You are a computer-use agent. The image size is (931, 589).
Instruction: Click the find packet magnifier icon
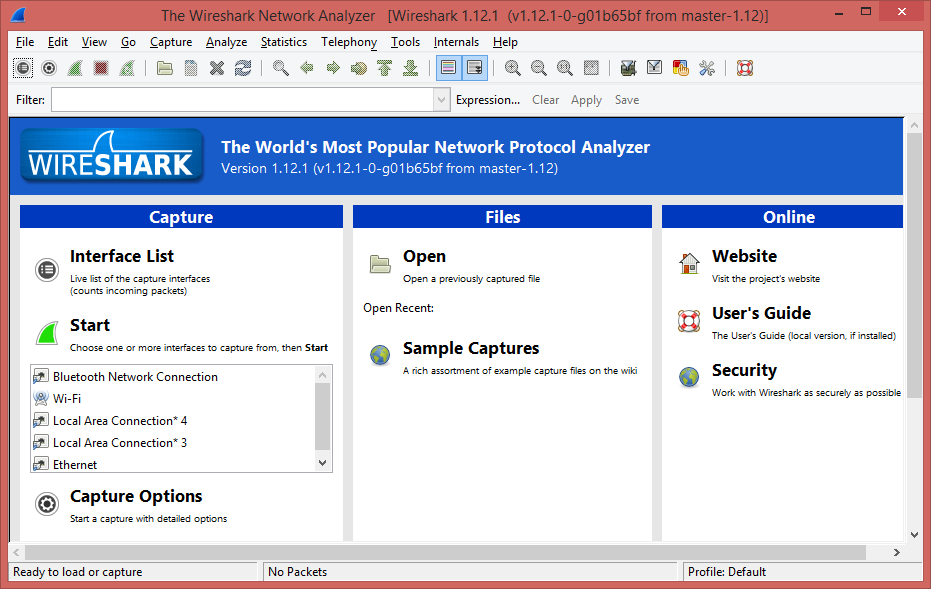coord(281,68)
